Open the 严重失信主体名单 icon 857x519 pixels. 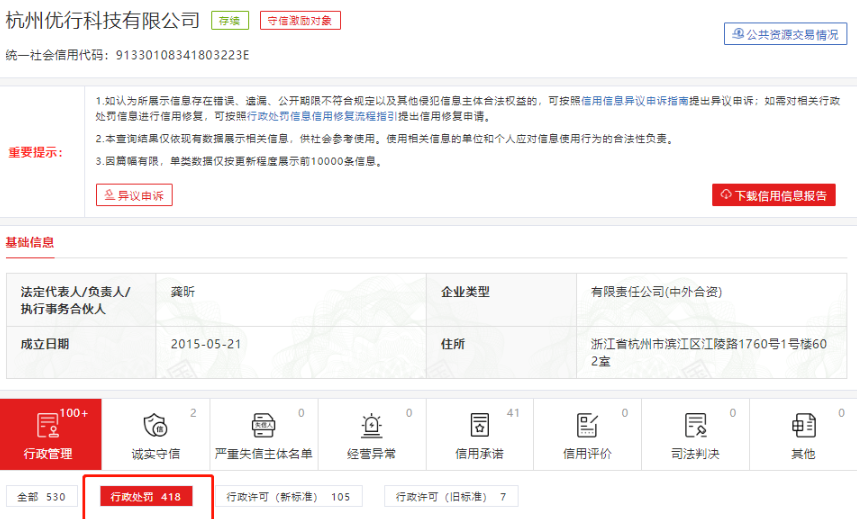click(263, 425)
